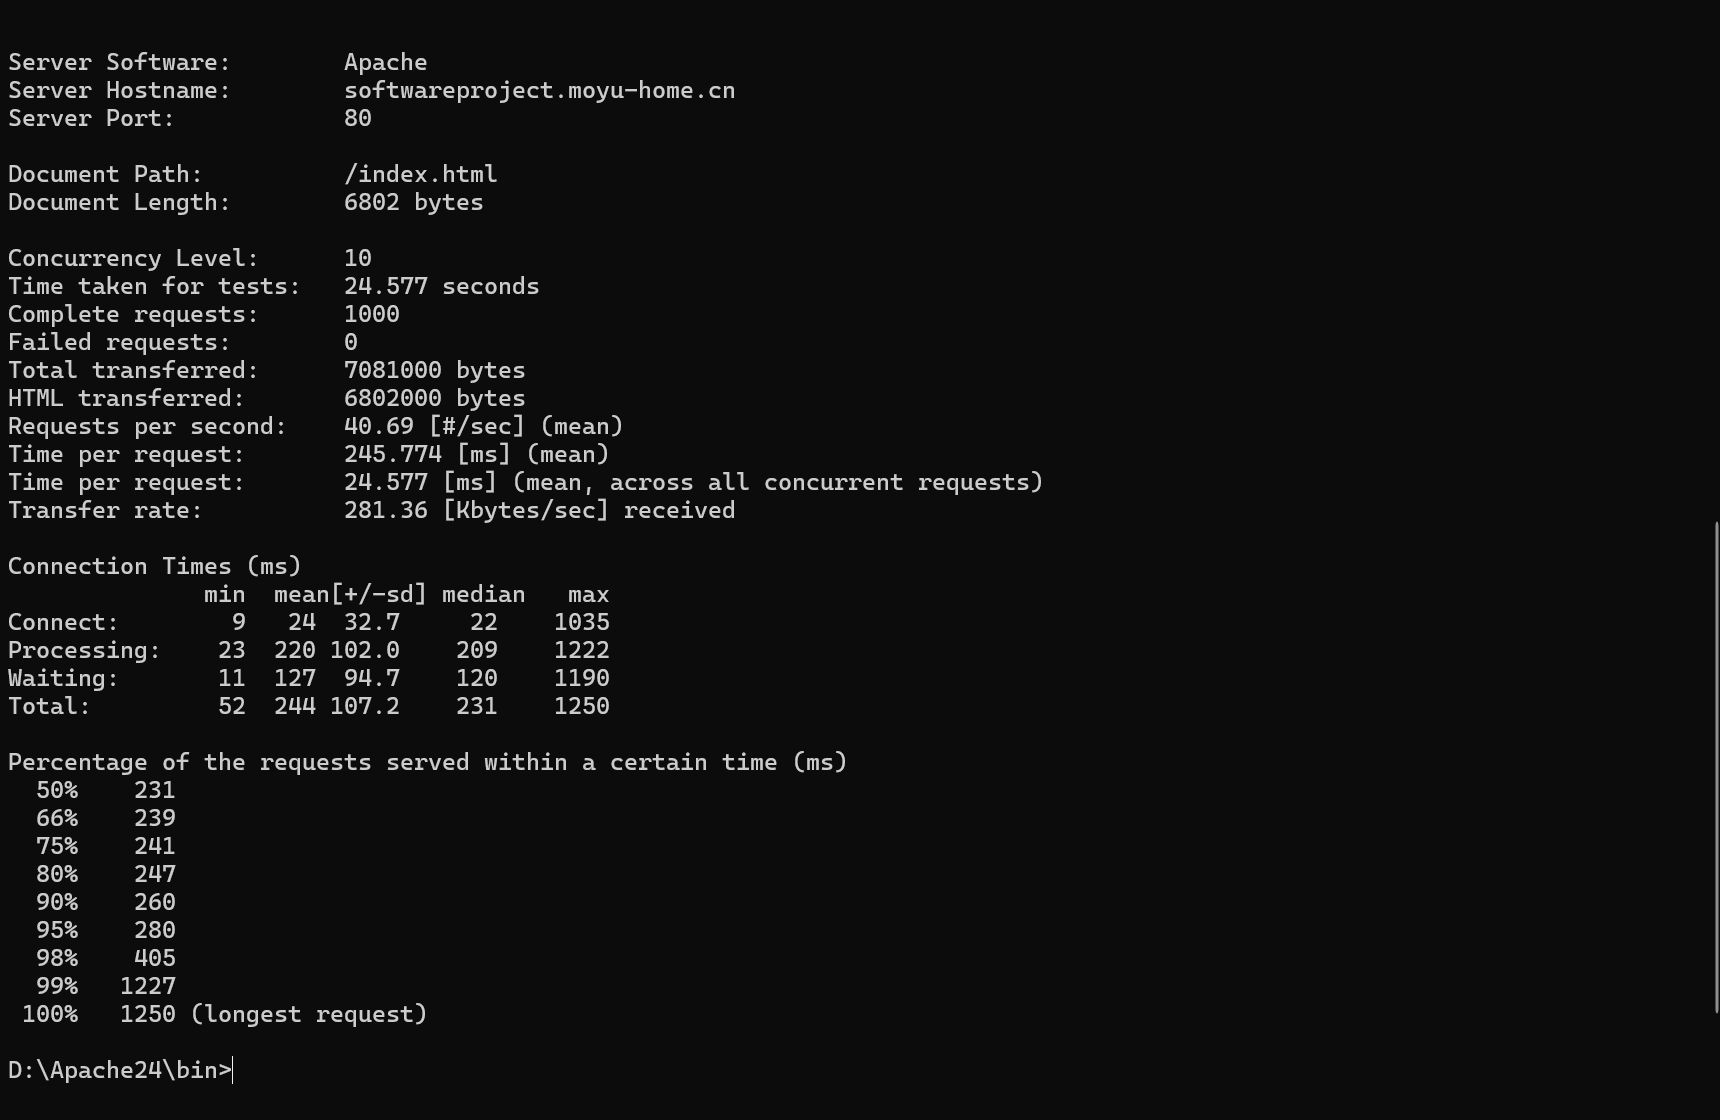Click the median column header
Screen dimensions: 1720x1120
coord(483,594)
